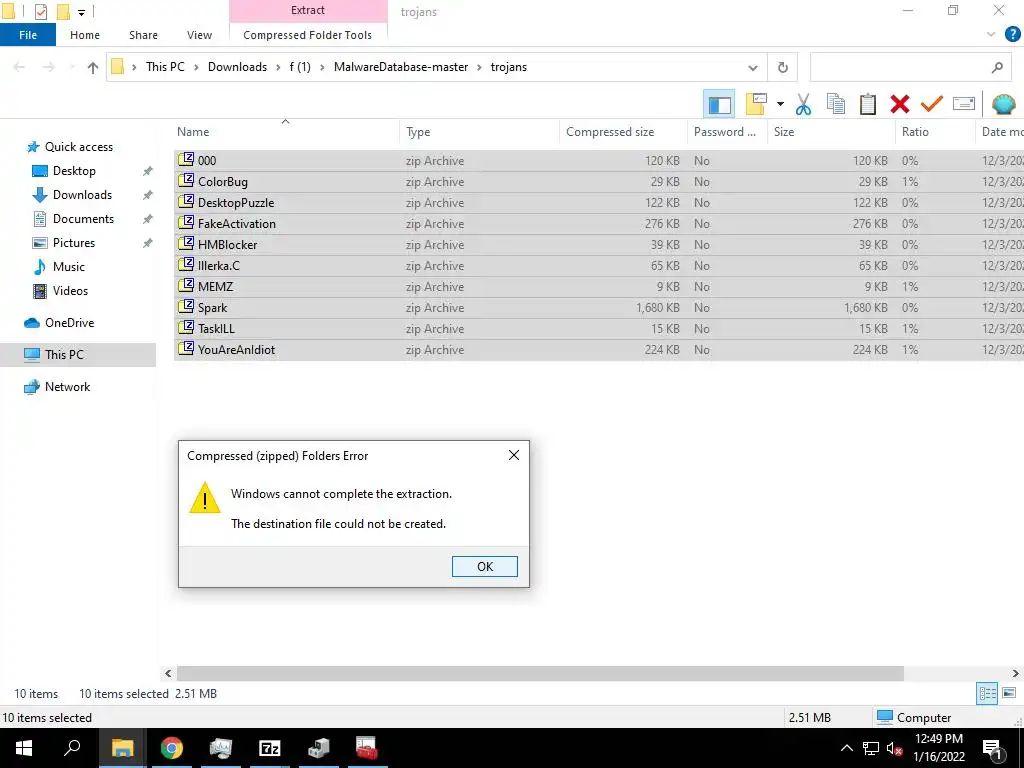Open Explorer help icon
The width and height of the screenshot is (1024, 768).
(x=1012, y=34)
